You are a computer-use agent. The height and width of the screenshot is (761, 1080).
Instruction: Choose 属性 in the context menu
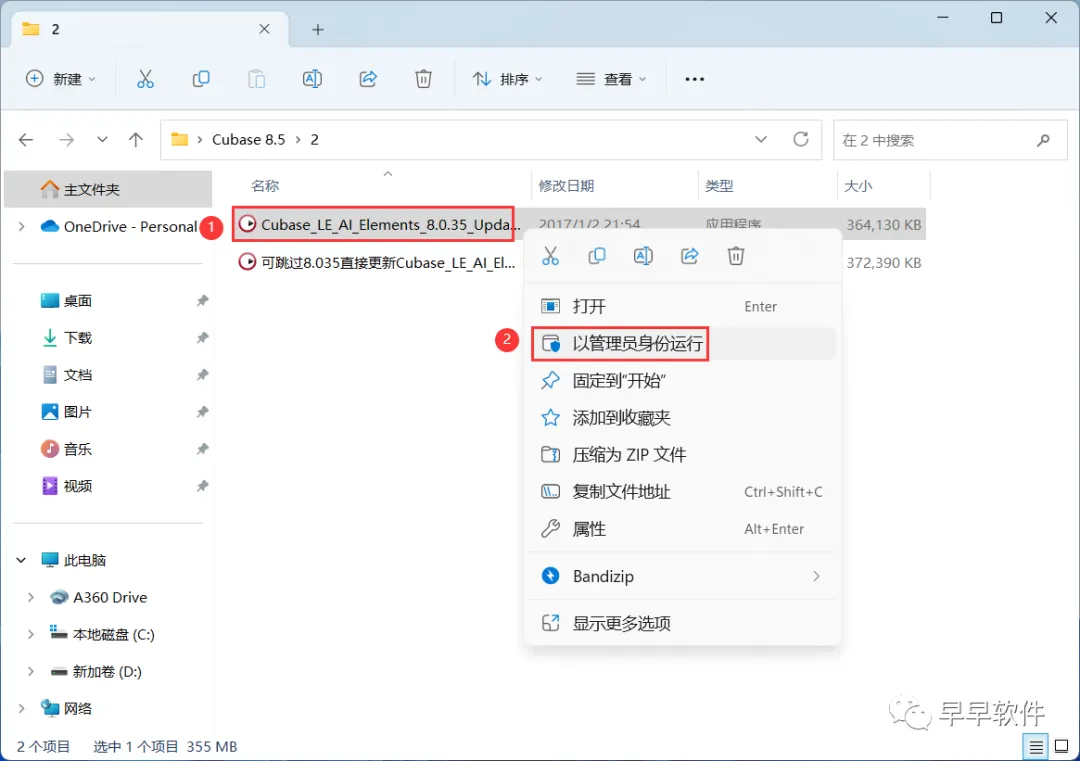[x=683, y=530]
